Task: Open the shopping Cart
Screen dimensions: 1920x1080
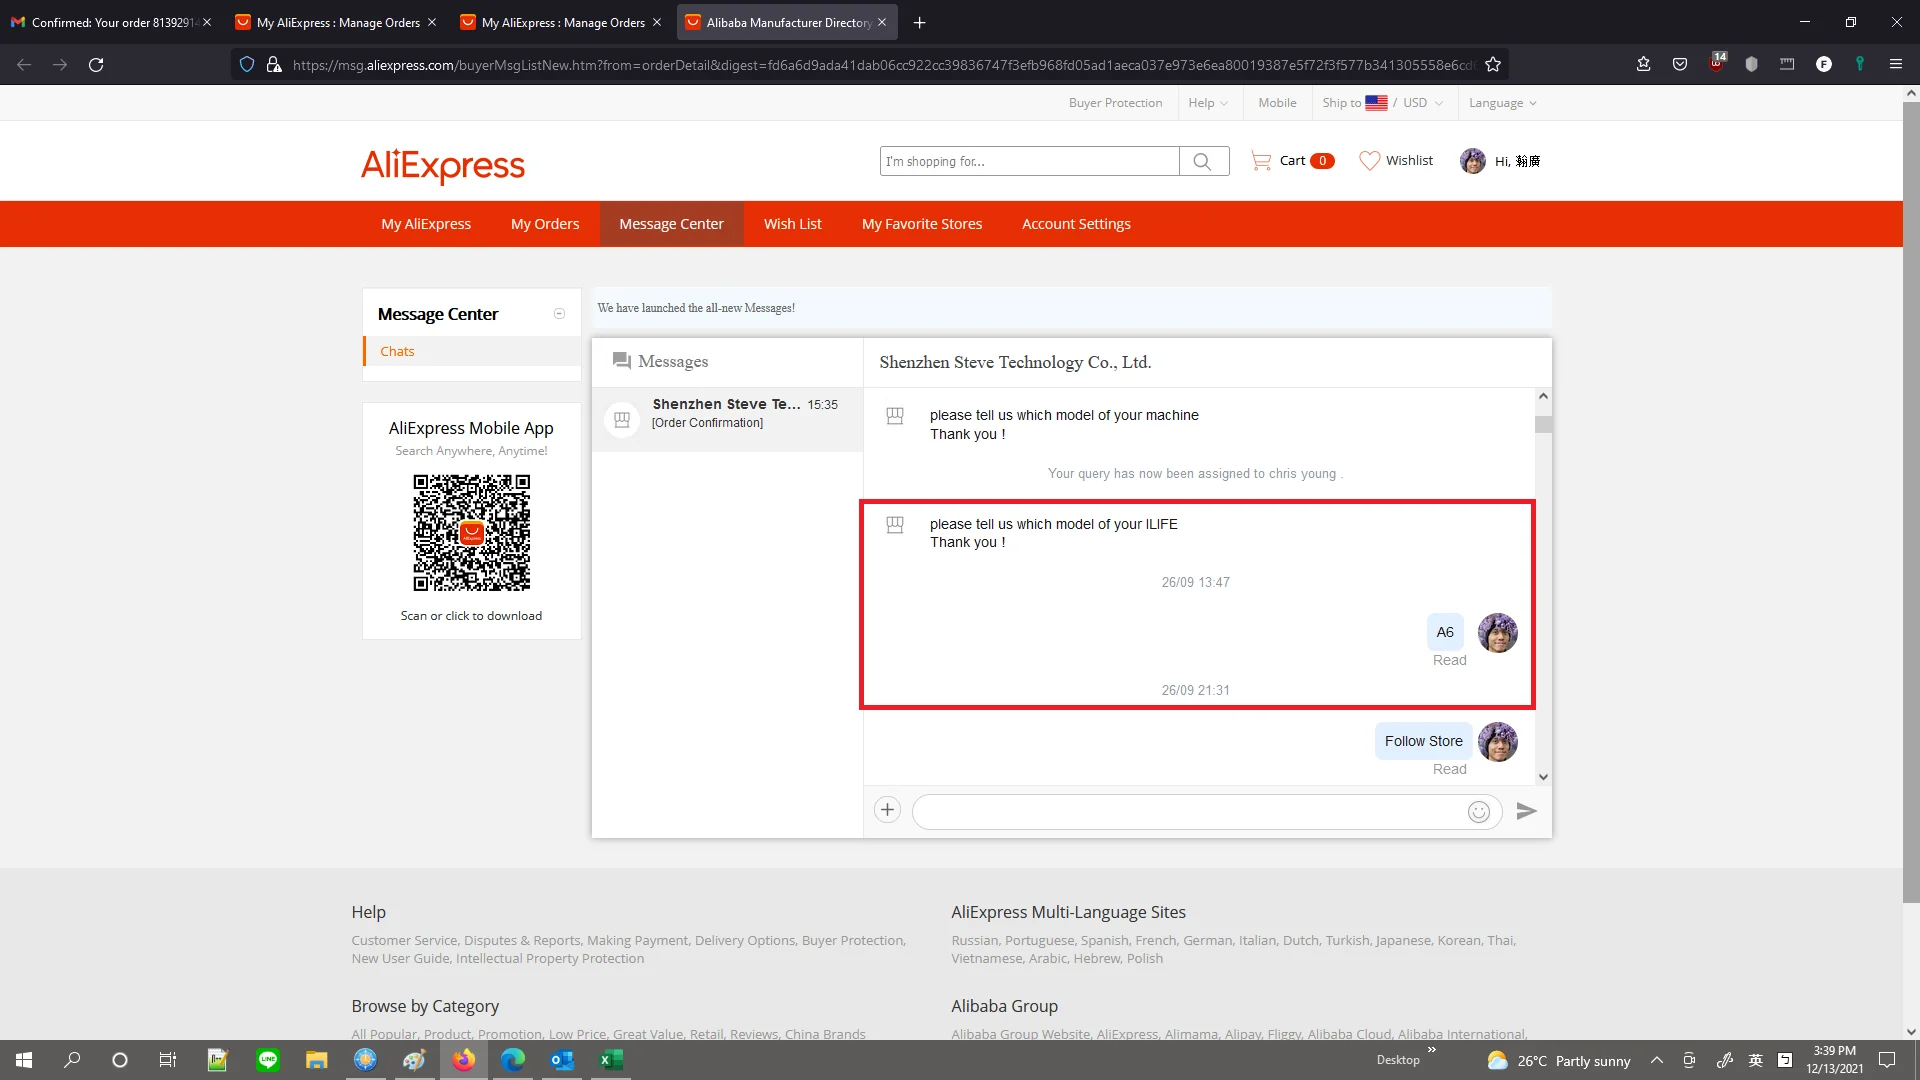Action: point(1292,161)
